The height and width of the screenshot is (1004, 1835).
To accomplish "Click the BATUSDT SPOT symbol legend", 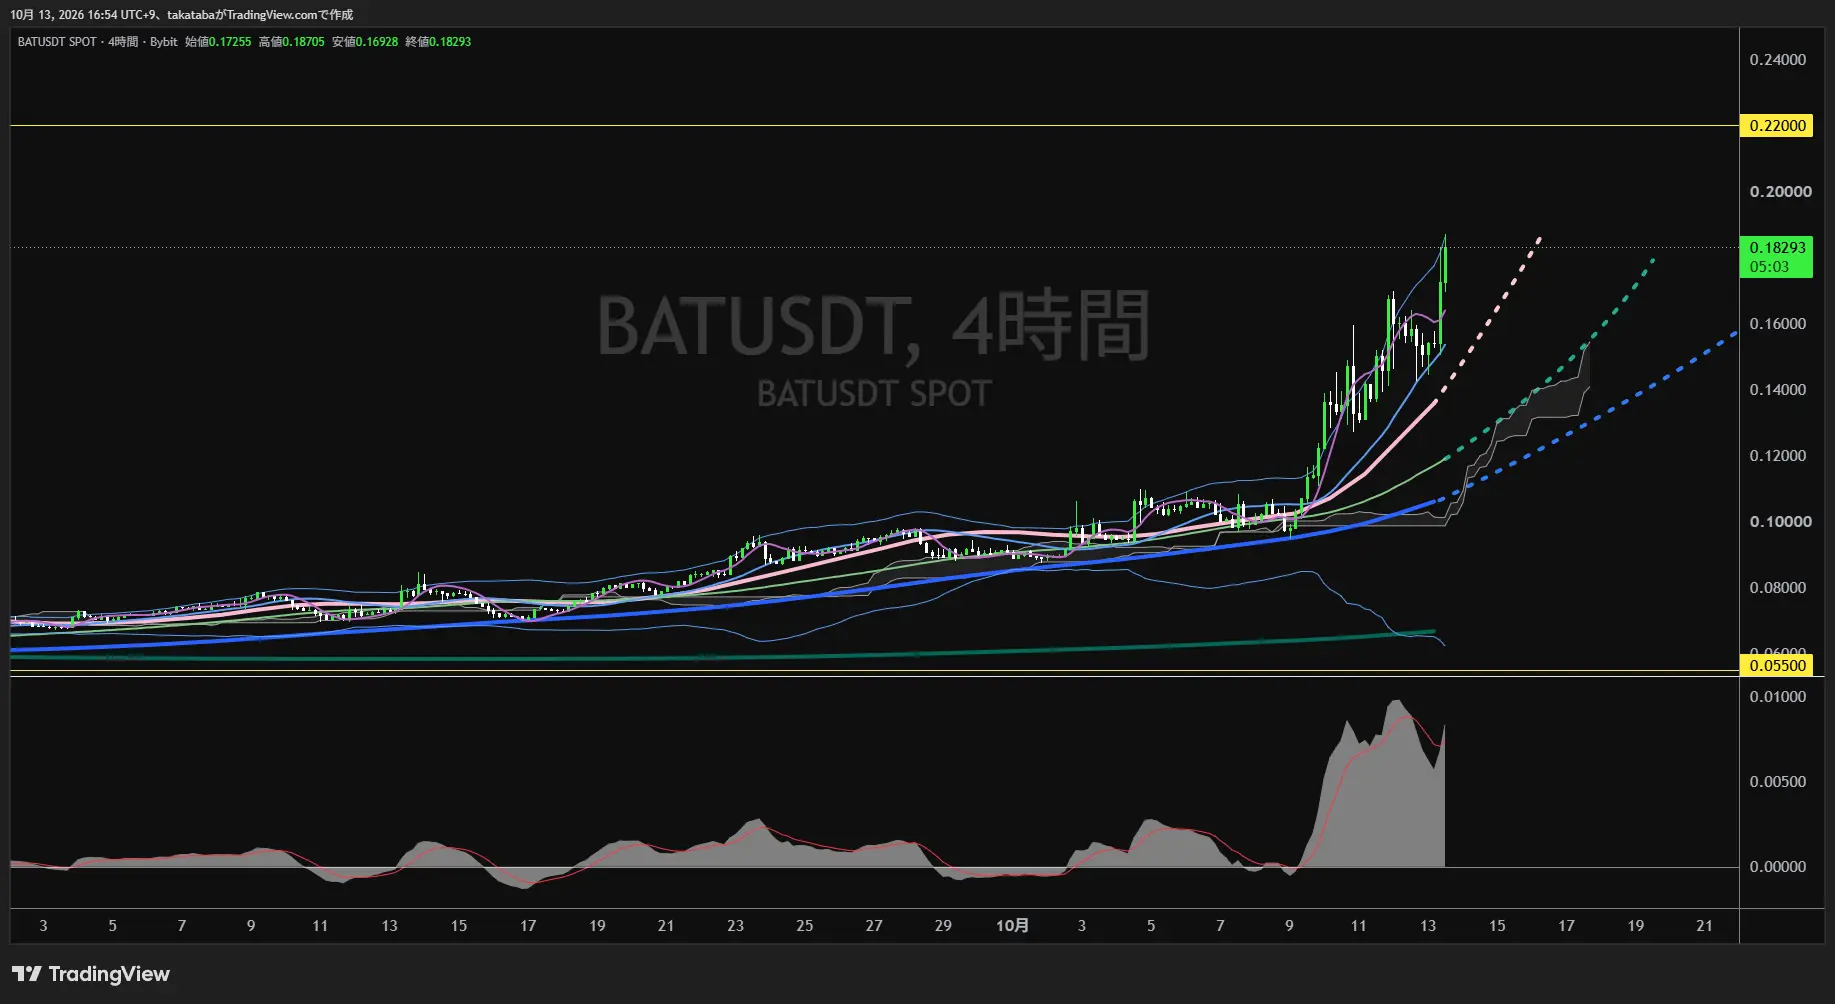I will (x=57, y=42).
